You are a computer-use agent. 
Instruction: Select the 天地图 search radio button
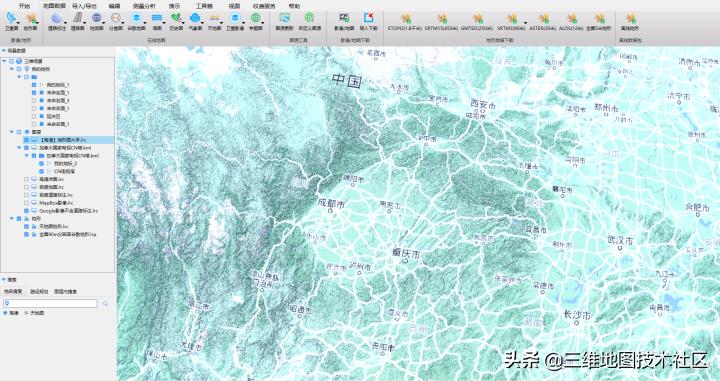(x=27, y=313)
